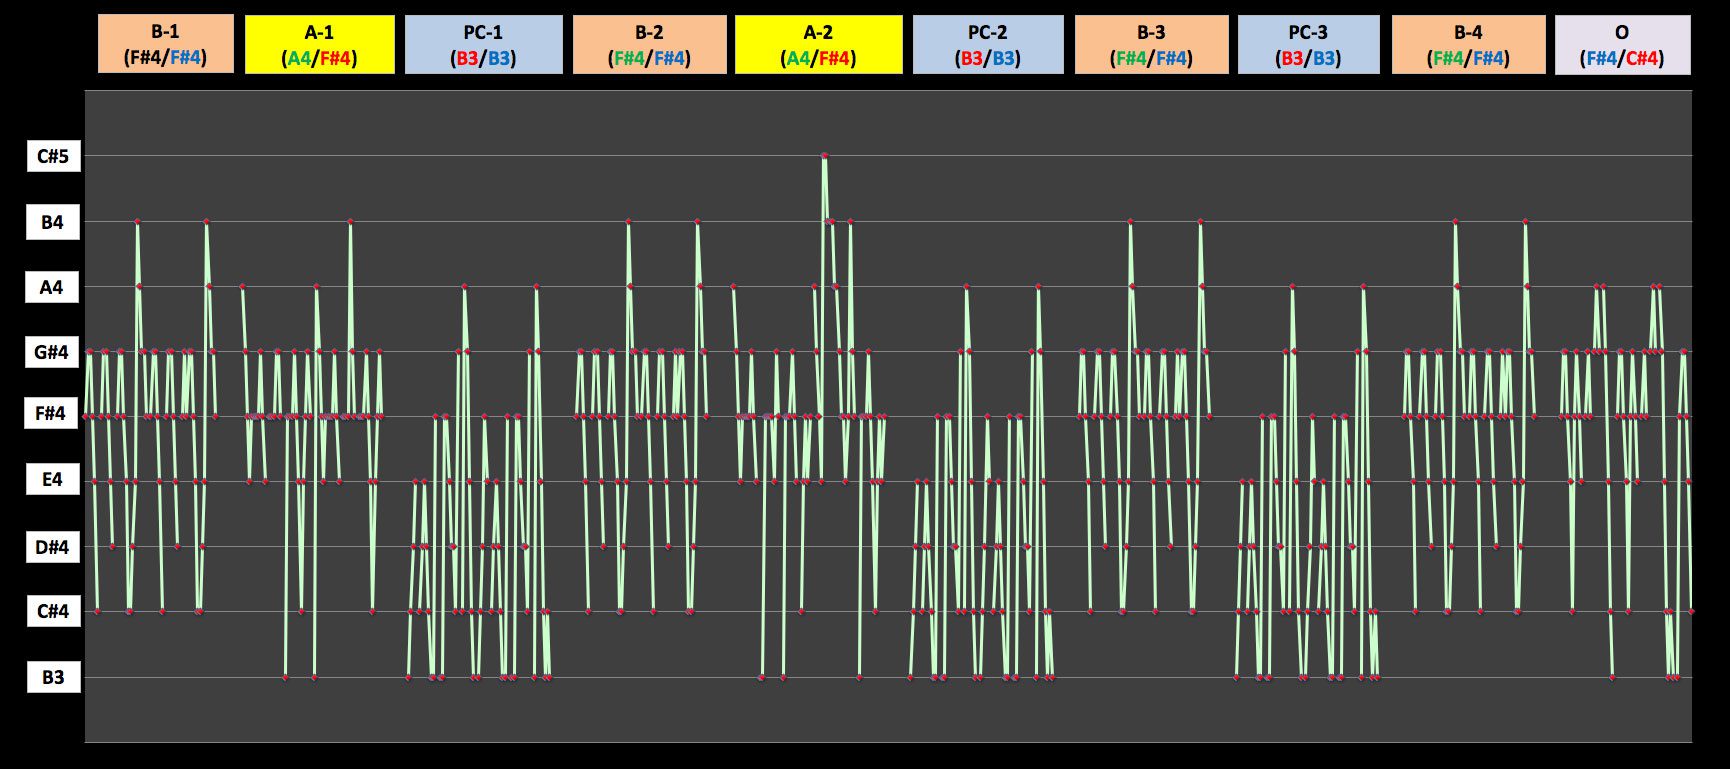This screenshot has width=1730, height=769.
Task: Select the O section box
Action: (x=1622, y=44)
